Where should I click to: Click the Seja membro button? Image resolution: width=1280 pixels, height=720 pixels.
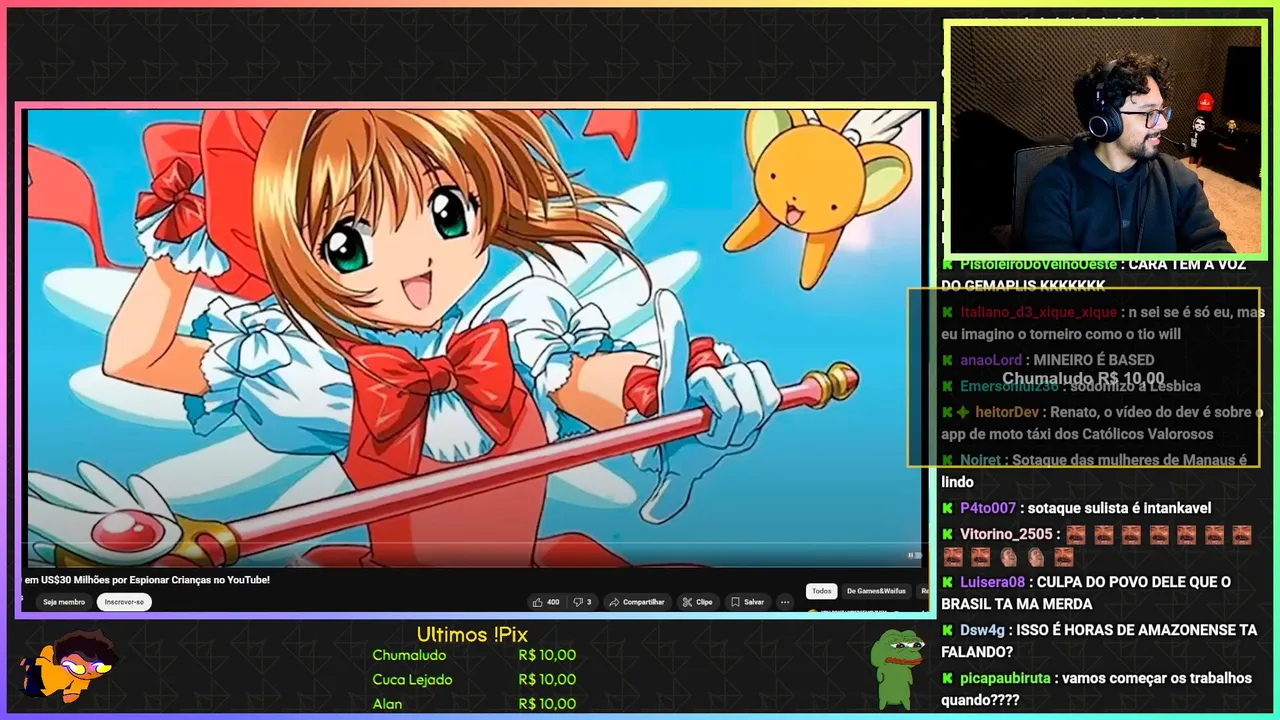(x=64, y=602)
